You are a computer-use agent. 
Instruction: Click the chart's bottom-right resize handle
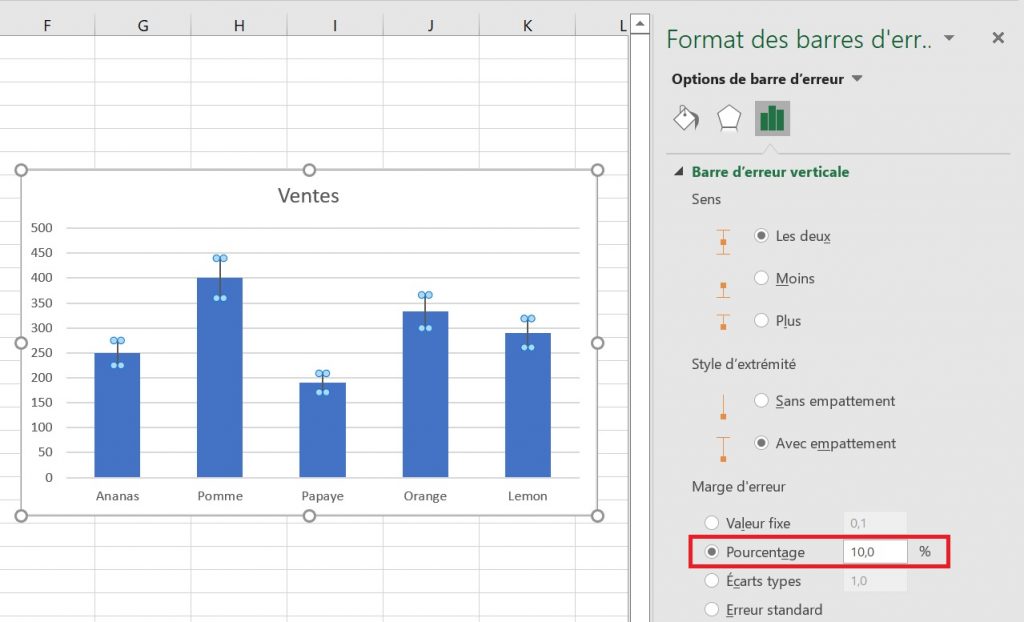point(597,516)
